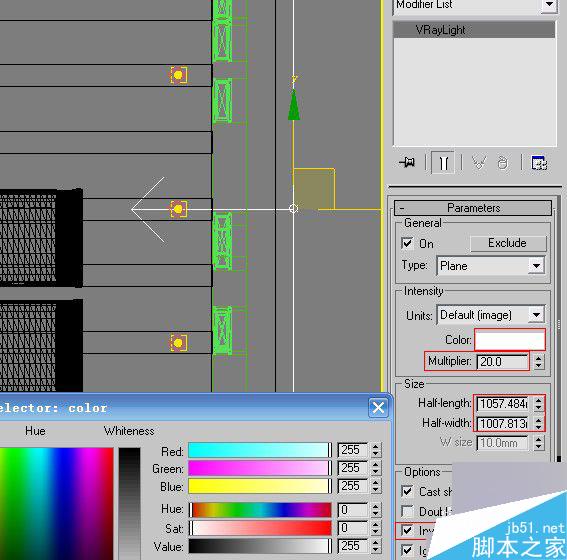Screen dimensions: 567x560
Task: Click the Value field showing 255
Action: [x=353, y=546]
